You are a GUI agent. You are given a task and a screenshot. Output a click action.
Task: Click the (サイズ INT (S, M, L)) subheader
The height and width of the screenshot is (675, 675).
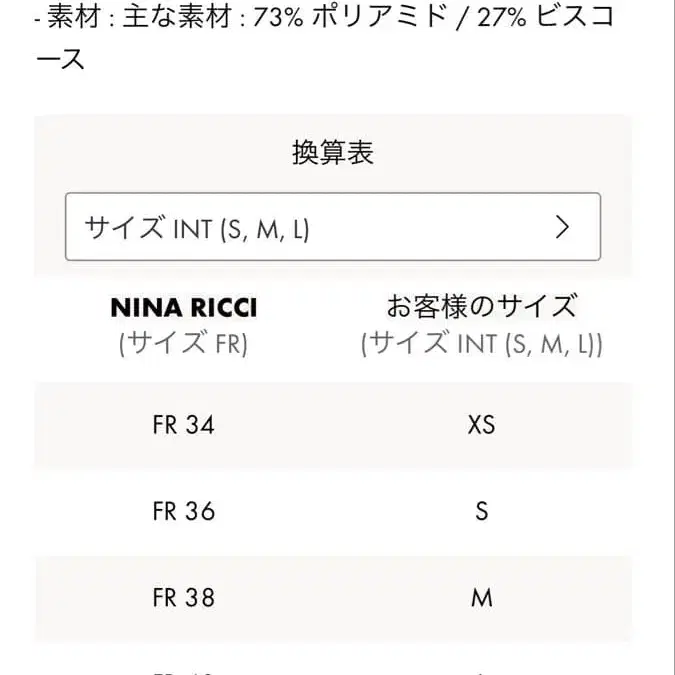pos(482,343)
